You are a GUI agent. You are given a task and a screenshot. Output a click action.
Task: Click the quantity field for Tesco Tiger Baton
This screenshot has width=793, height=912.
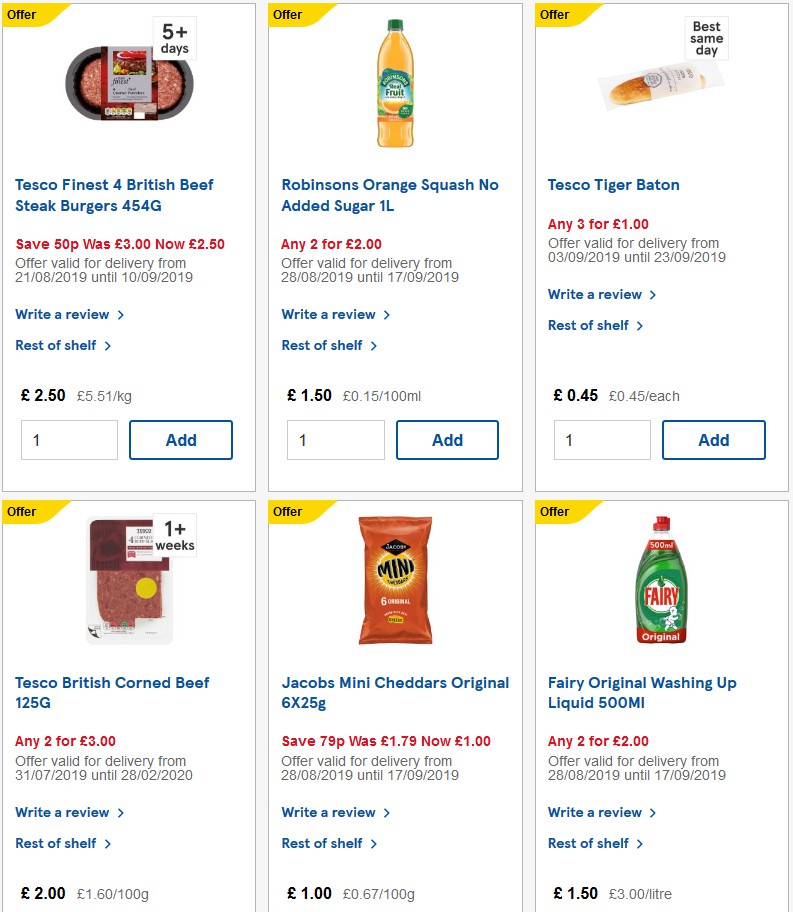tap(602, 440)
